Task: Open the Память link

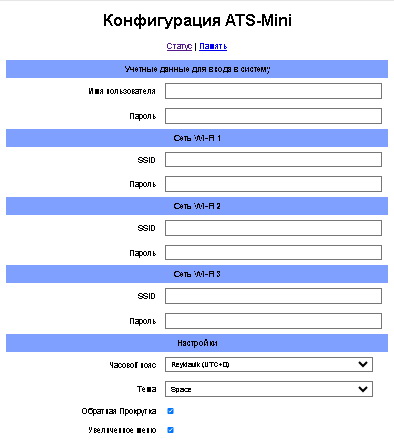Action: coord(213,46)
